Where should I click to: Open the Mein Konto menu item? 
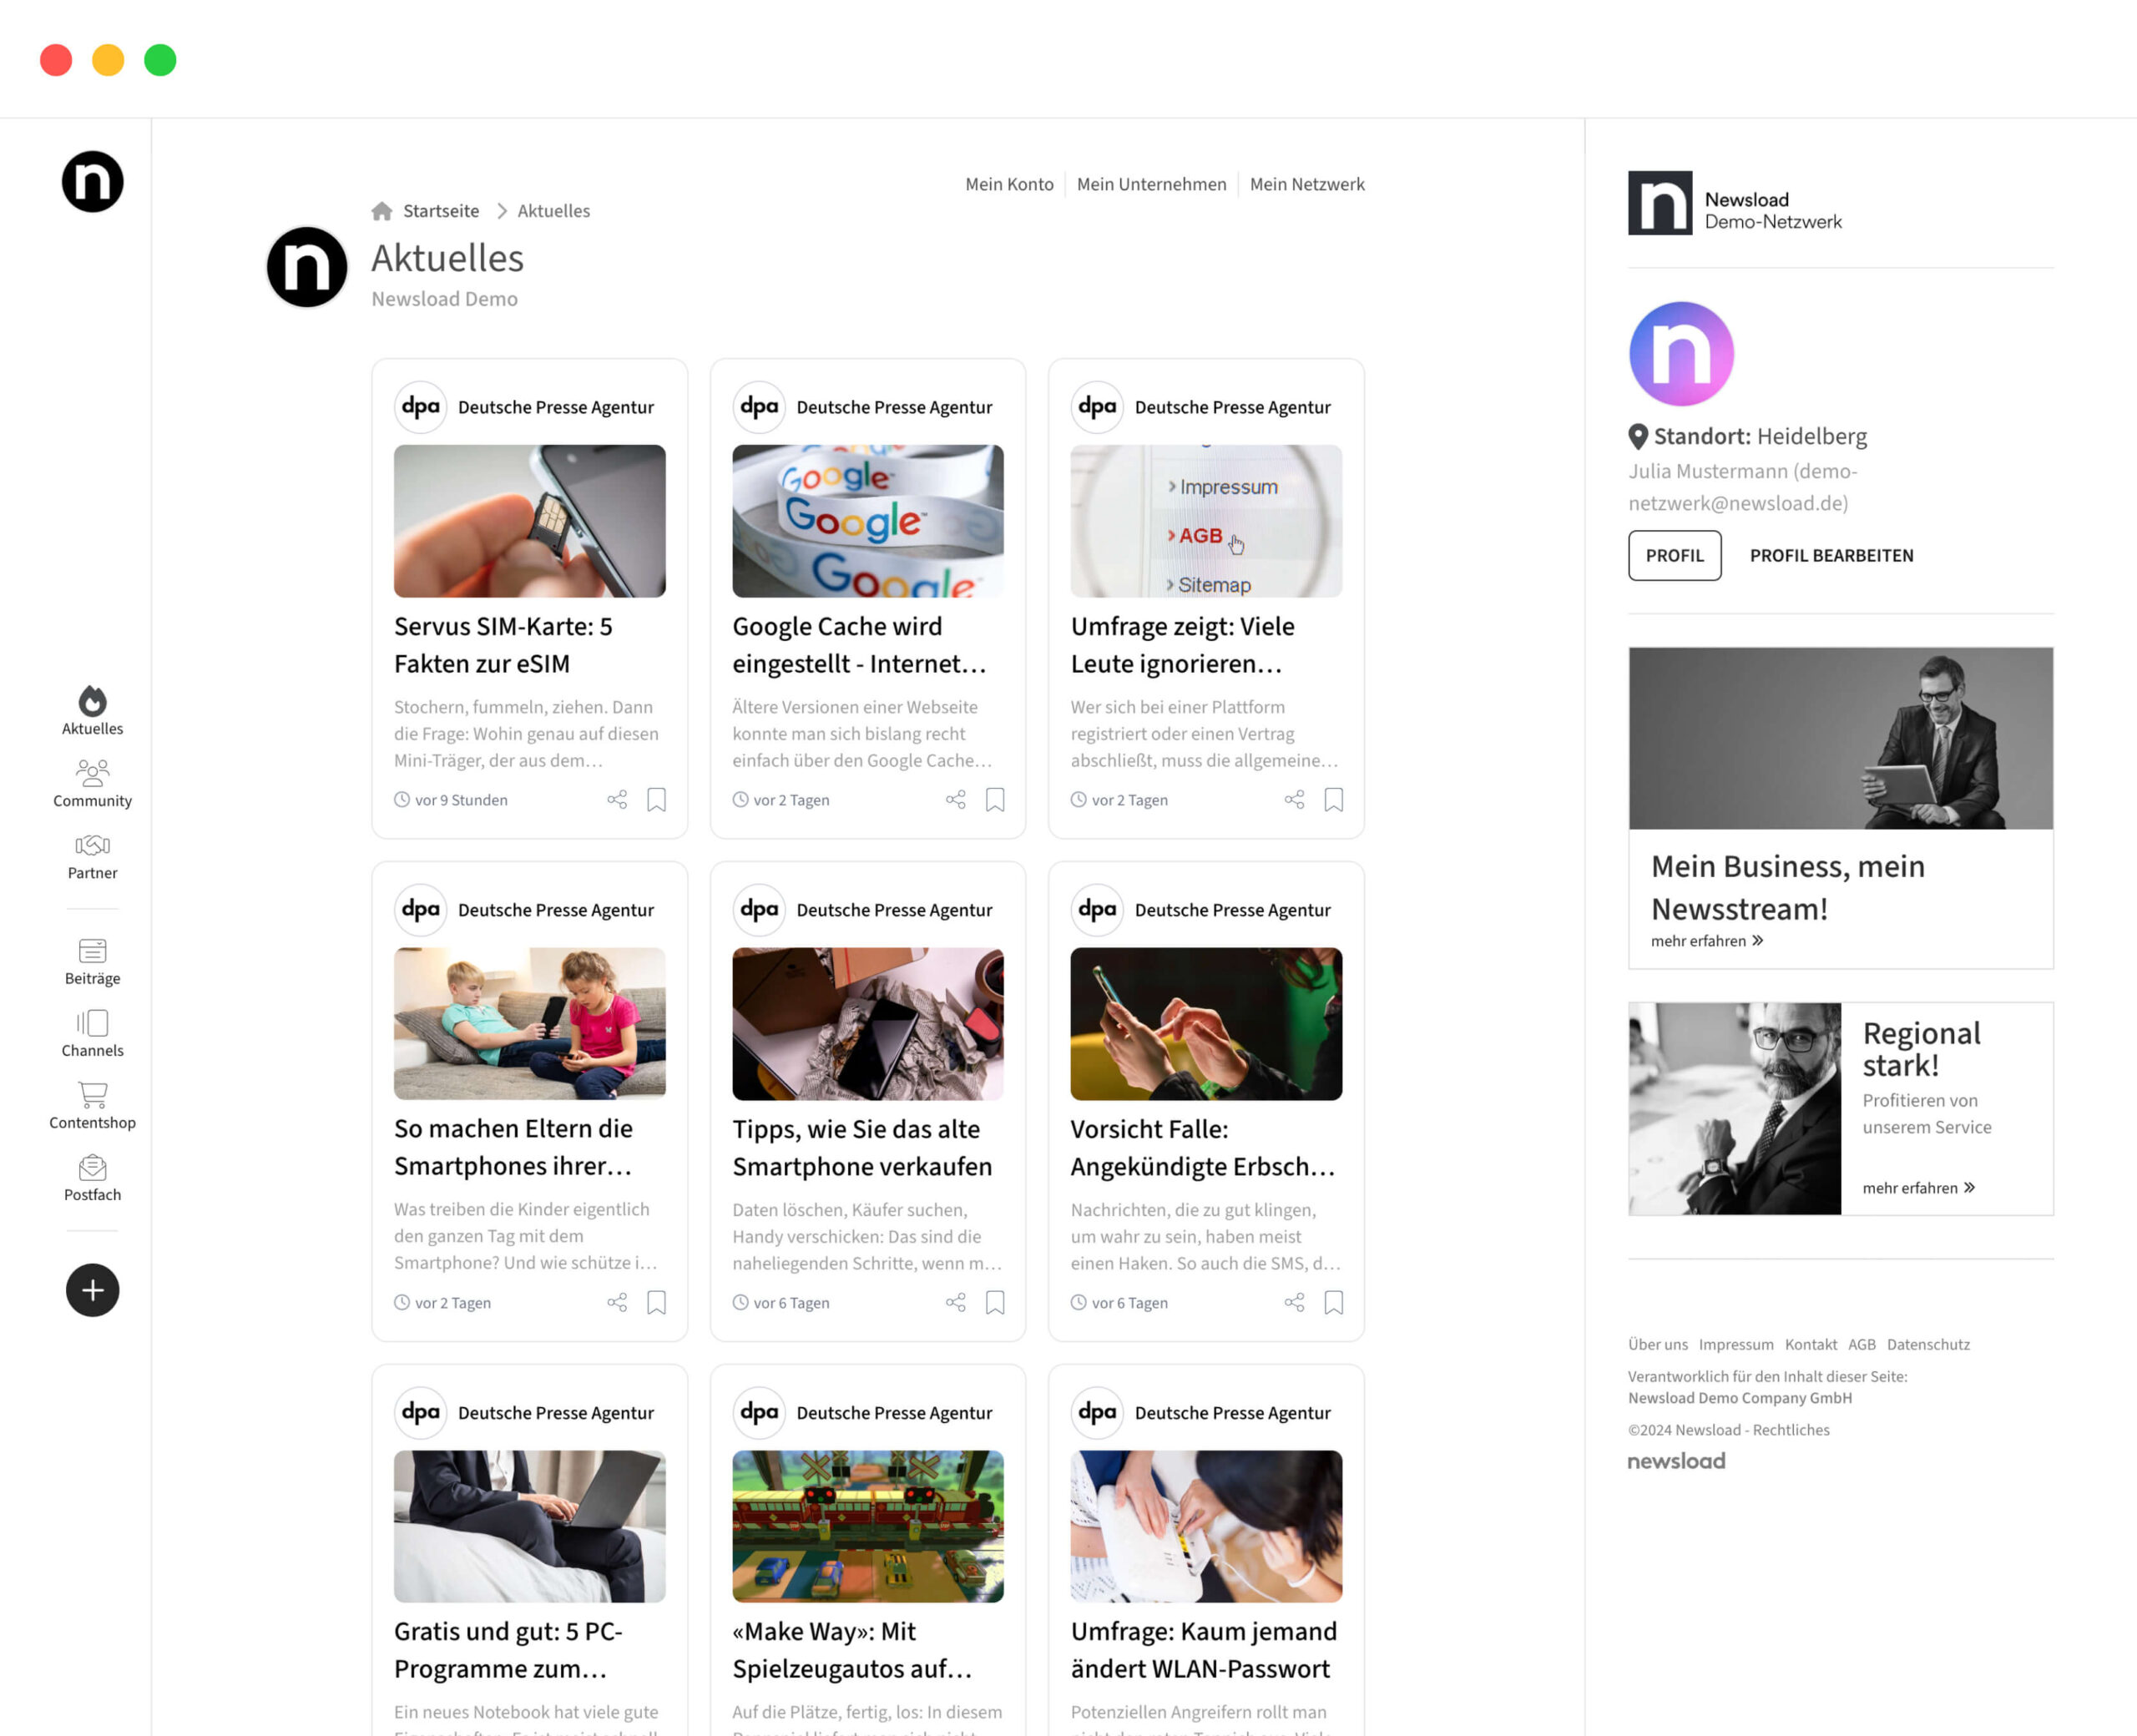[x=1008, y=184]
